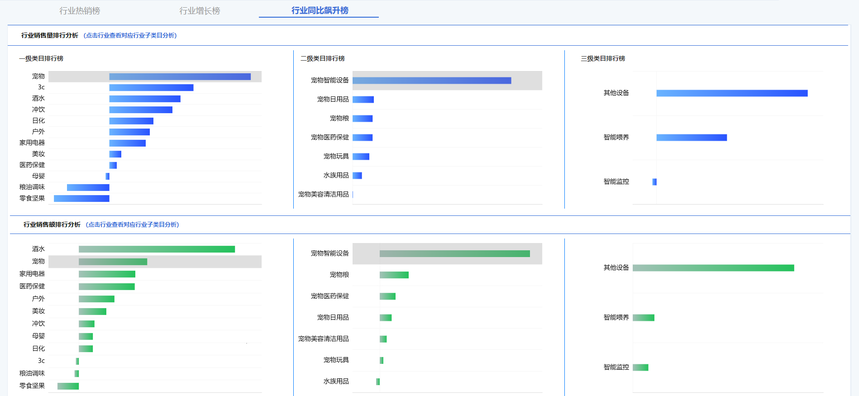Click green 智能监控 bar in third-level amount chart
859x396 pixels.
(x=640, y=368)
